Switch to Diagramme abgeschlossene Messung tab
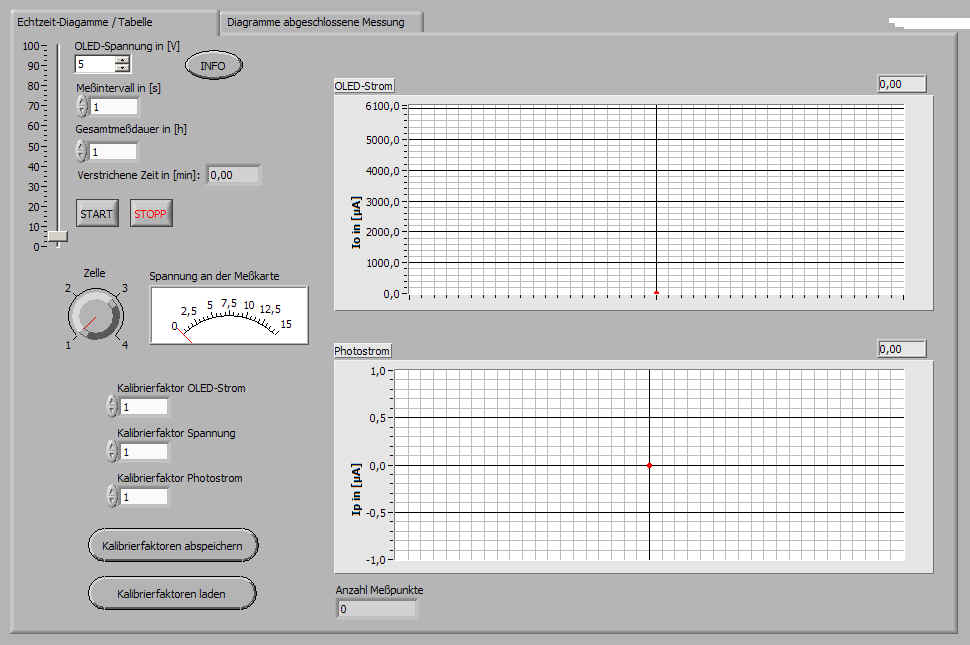970x645 pixels. [316, 21]
